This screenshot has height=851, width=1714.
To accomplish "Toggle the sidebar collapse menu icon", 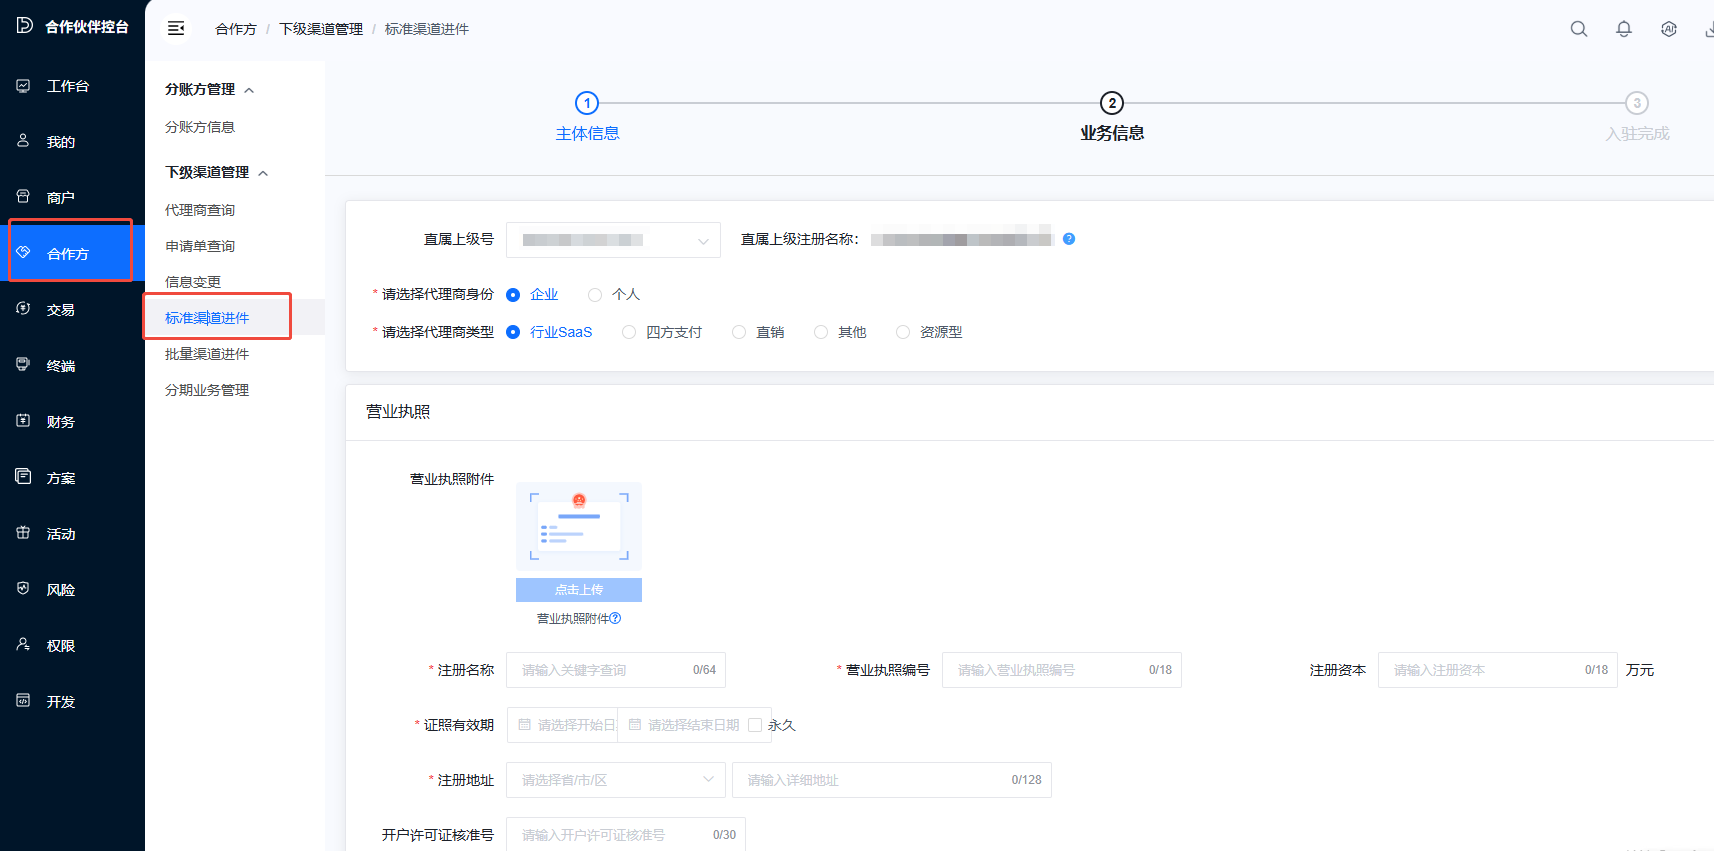I will point(176,29).
